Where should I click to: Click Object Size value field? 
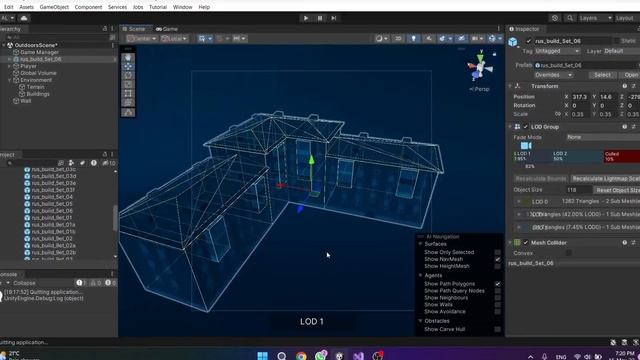click(x=578, y=190)
